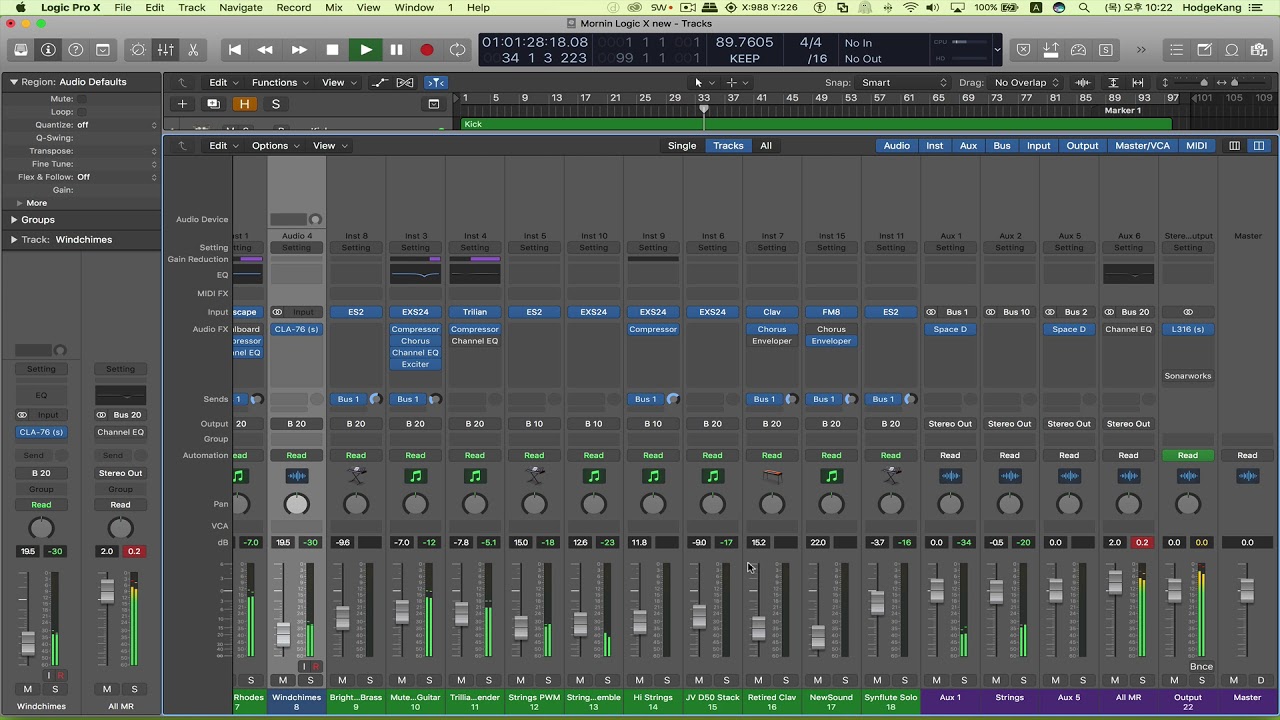This screenshot has height=720, width=1280.
Task: Click the Waveform Zoom icon
Action: click(x=1082, y=83)
